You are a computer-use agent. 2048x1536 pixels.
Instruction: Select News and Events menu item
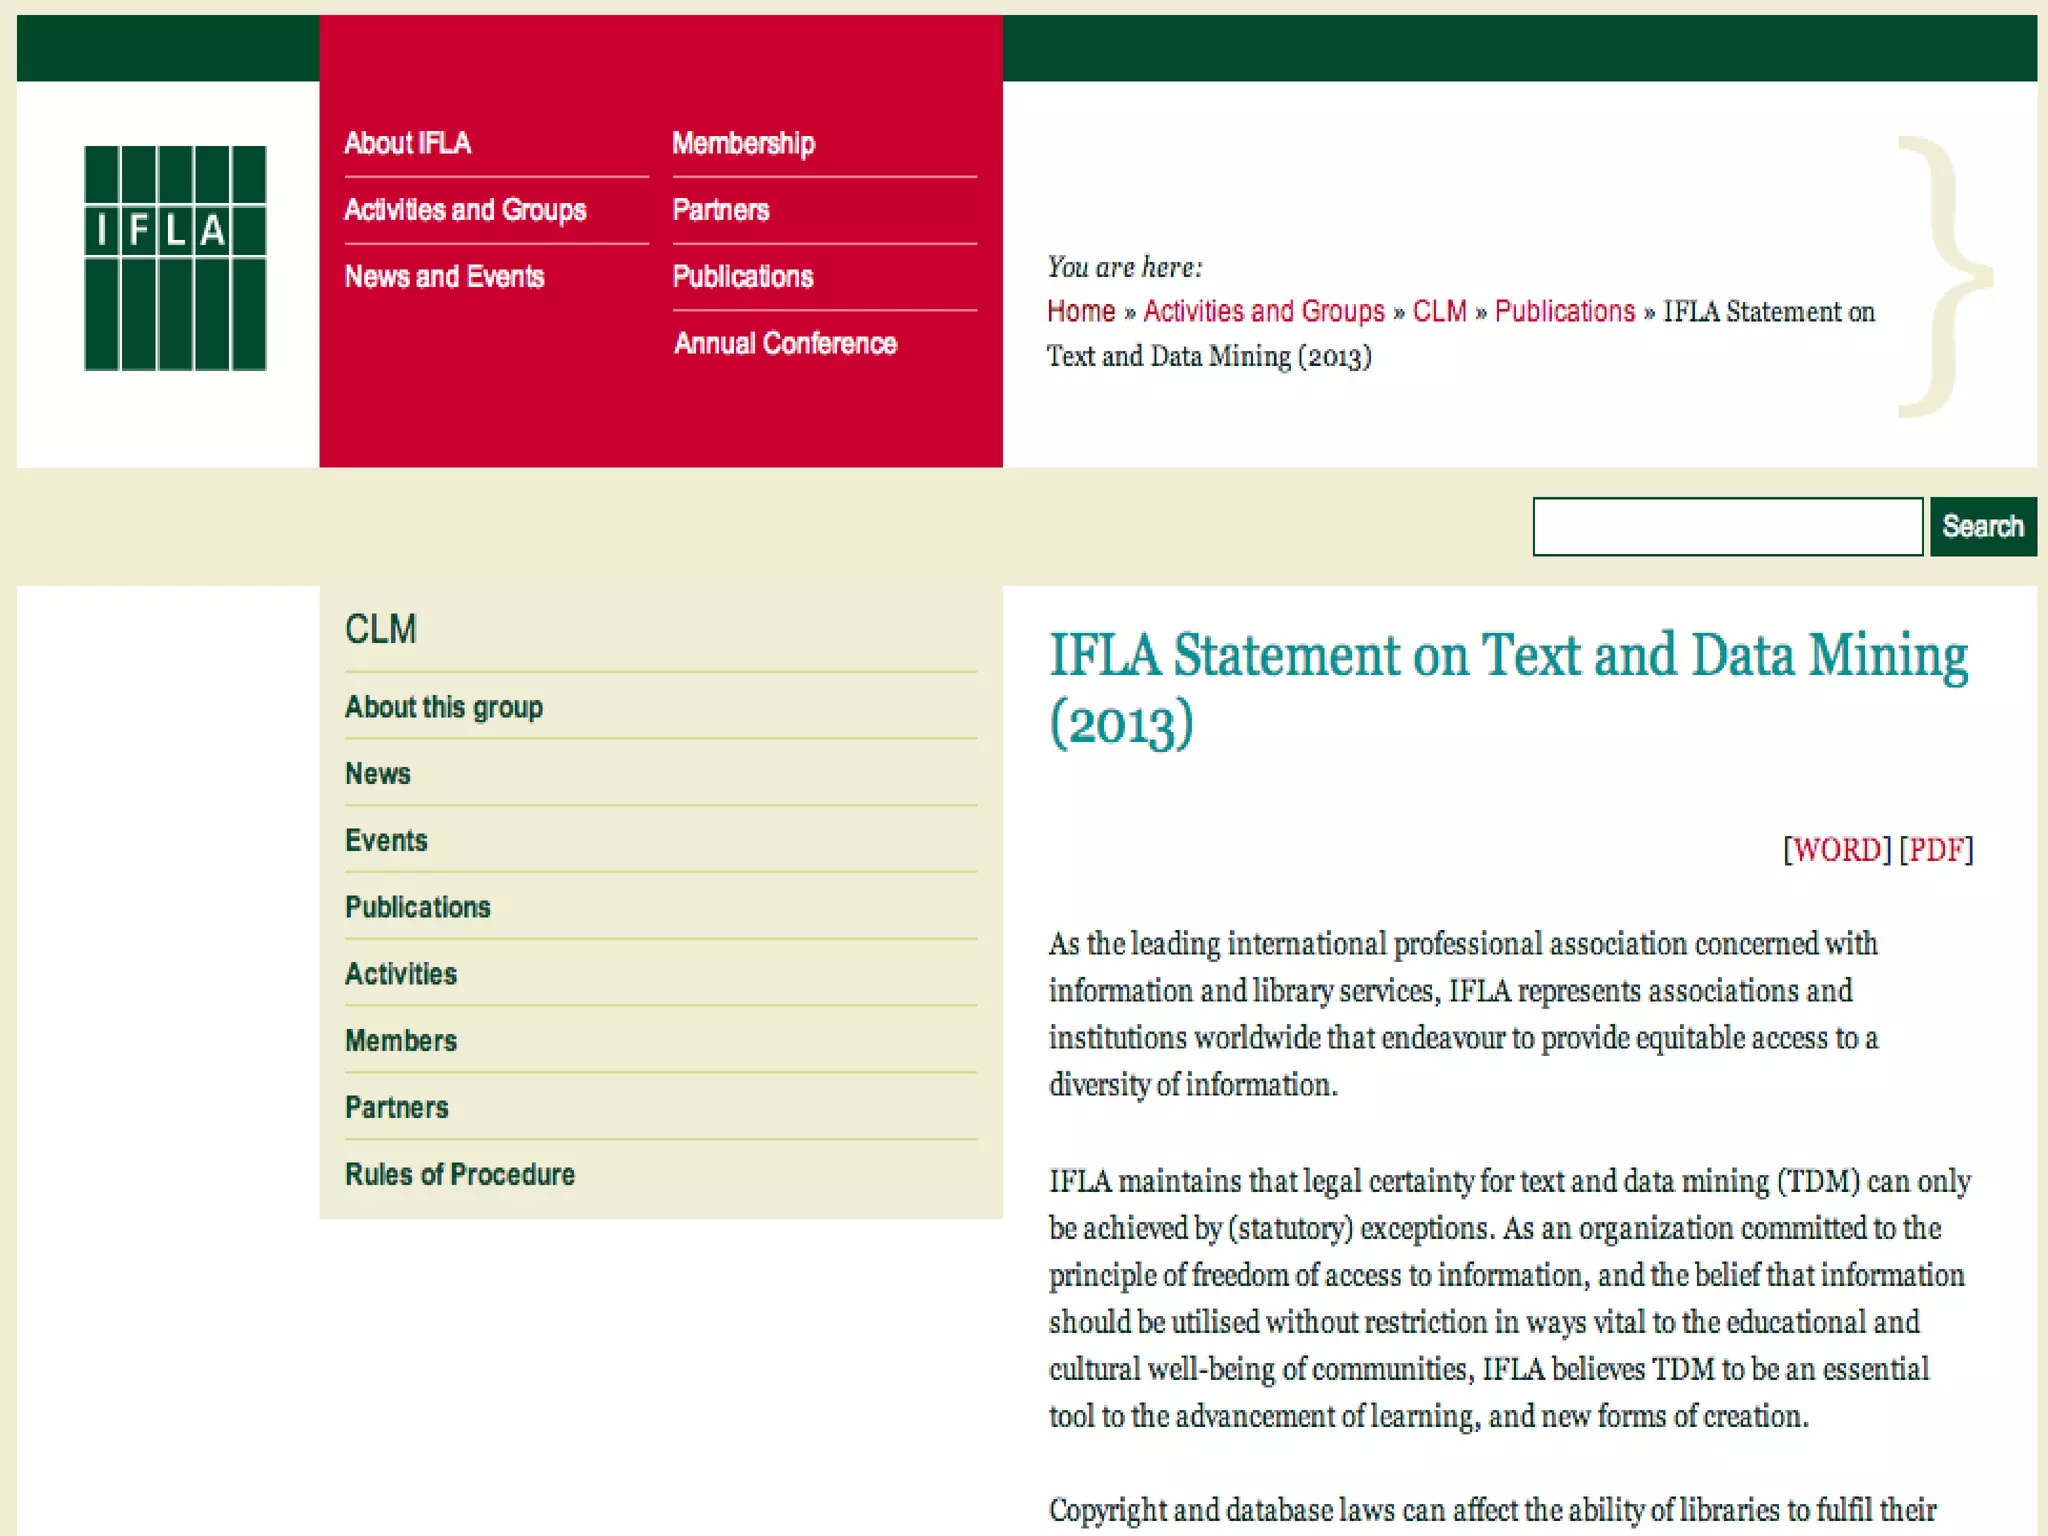[444, 276]
